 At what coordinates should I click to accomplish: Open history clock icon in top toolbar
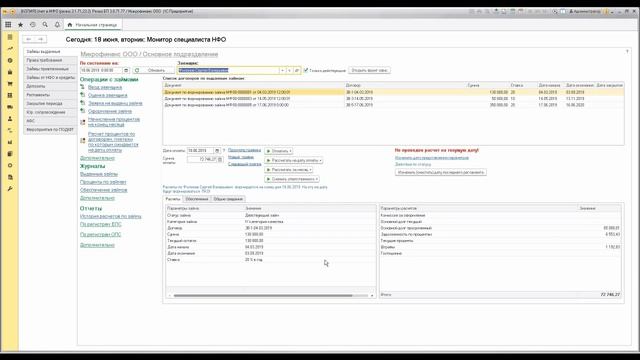(33, 24)
